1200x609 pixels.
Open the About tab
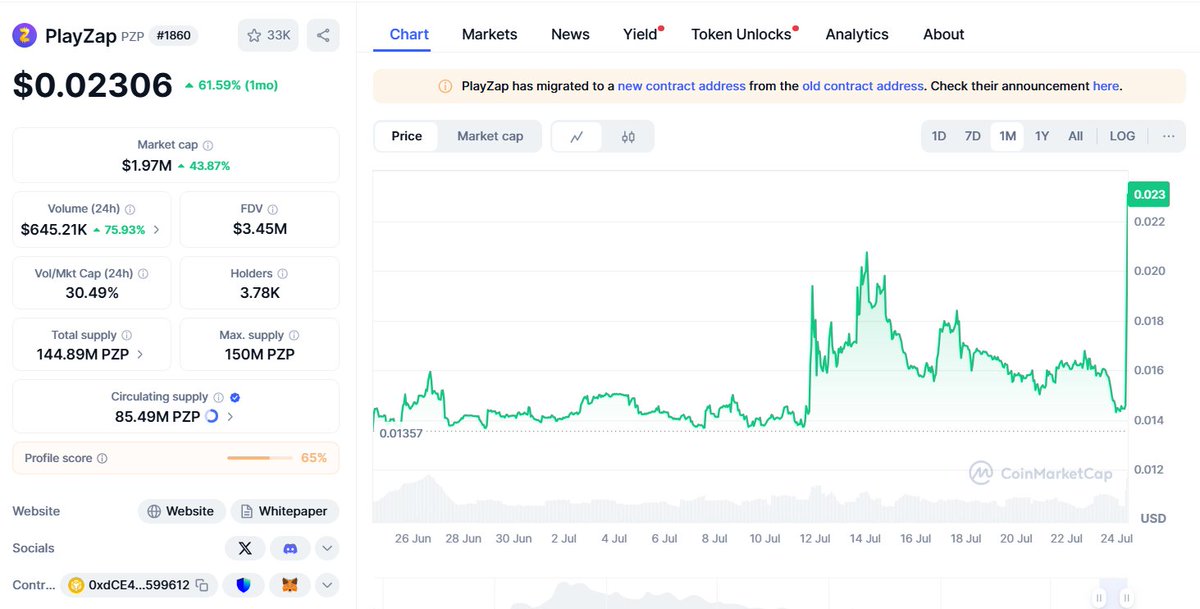click(943, 34)
